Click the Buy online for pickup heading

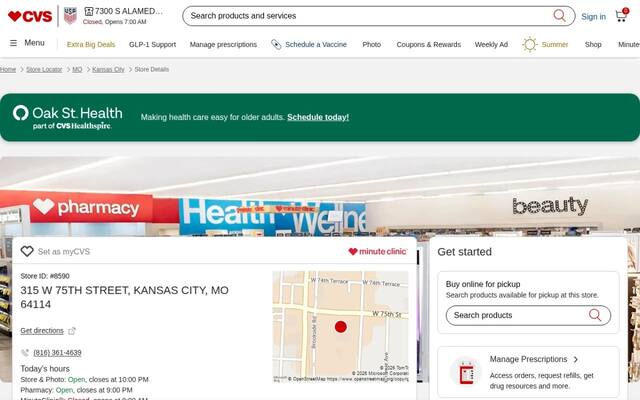pyautogui.click(x=483, y=284)
